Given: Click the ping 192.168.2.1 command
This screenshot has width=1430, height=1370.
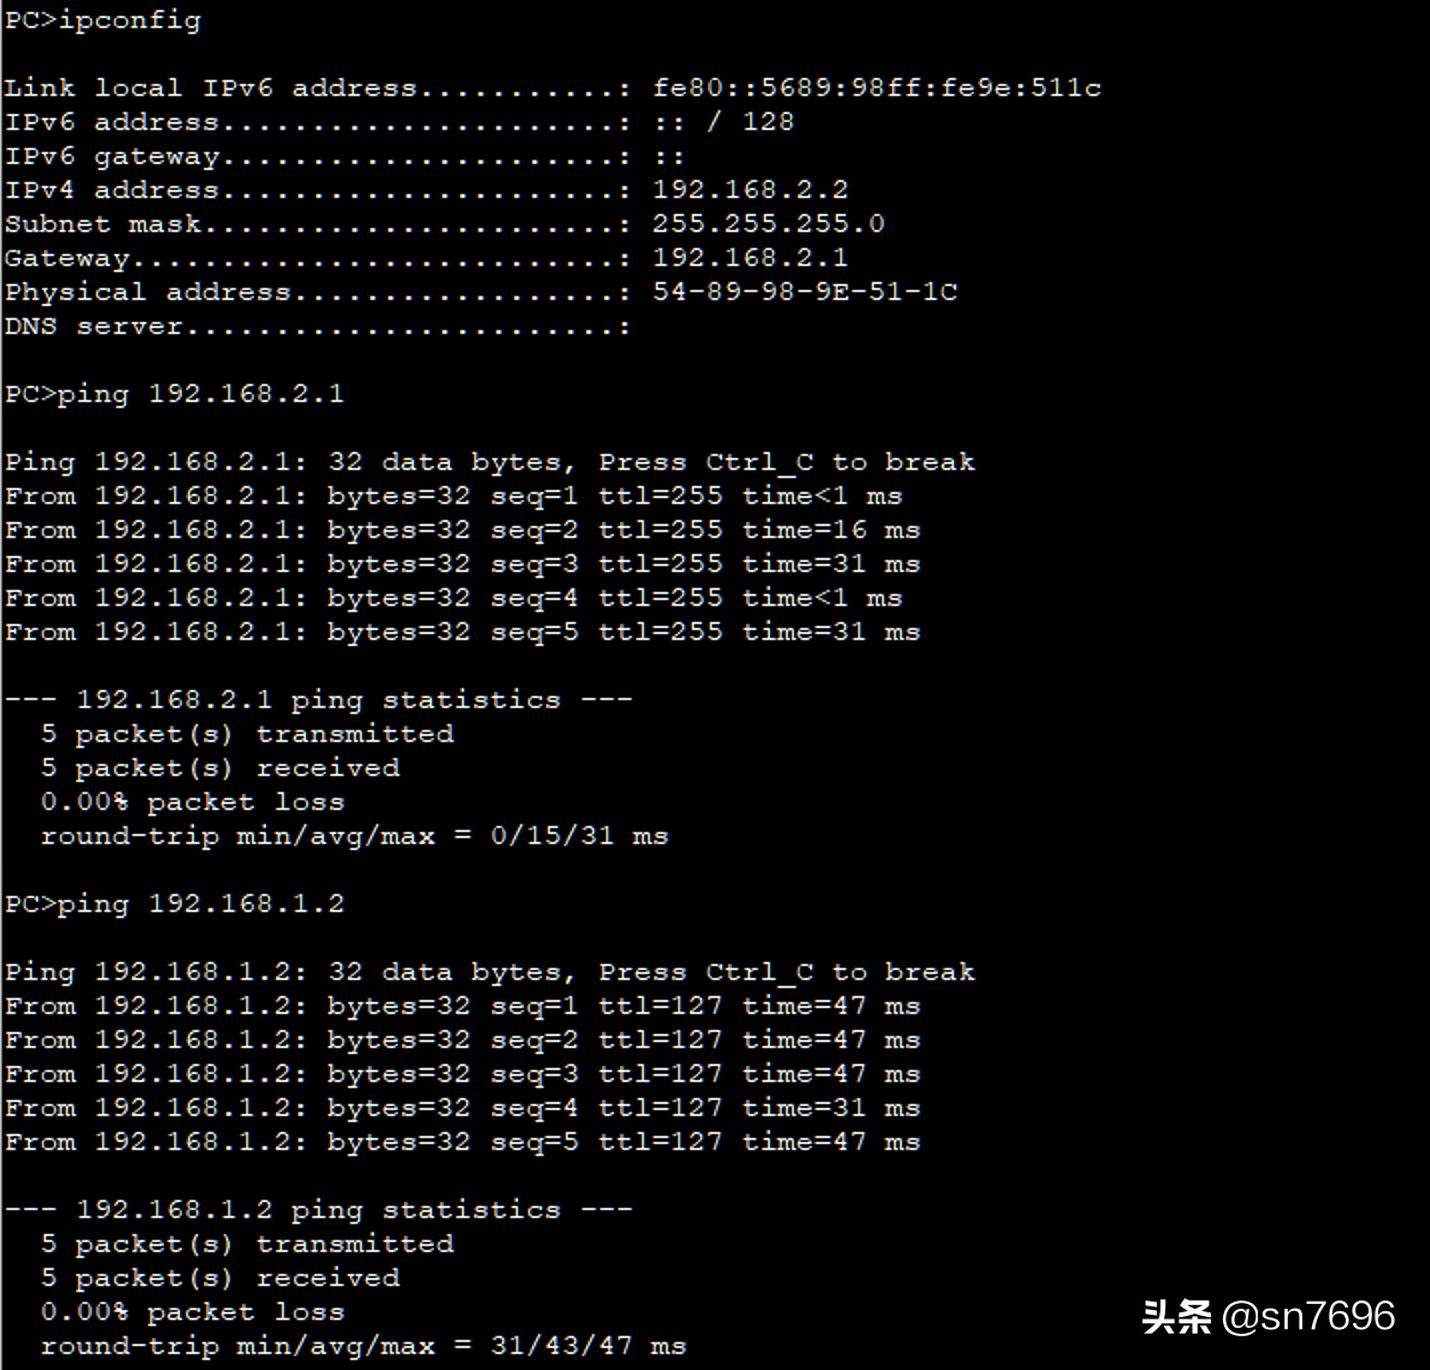Looking at the screenshot, I should tap(175, 394).
